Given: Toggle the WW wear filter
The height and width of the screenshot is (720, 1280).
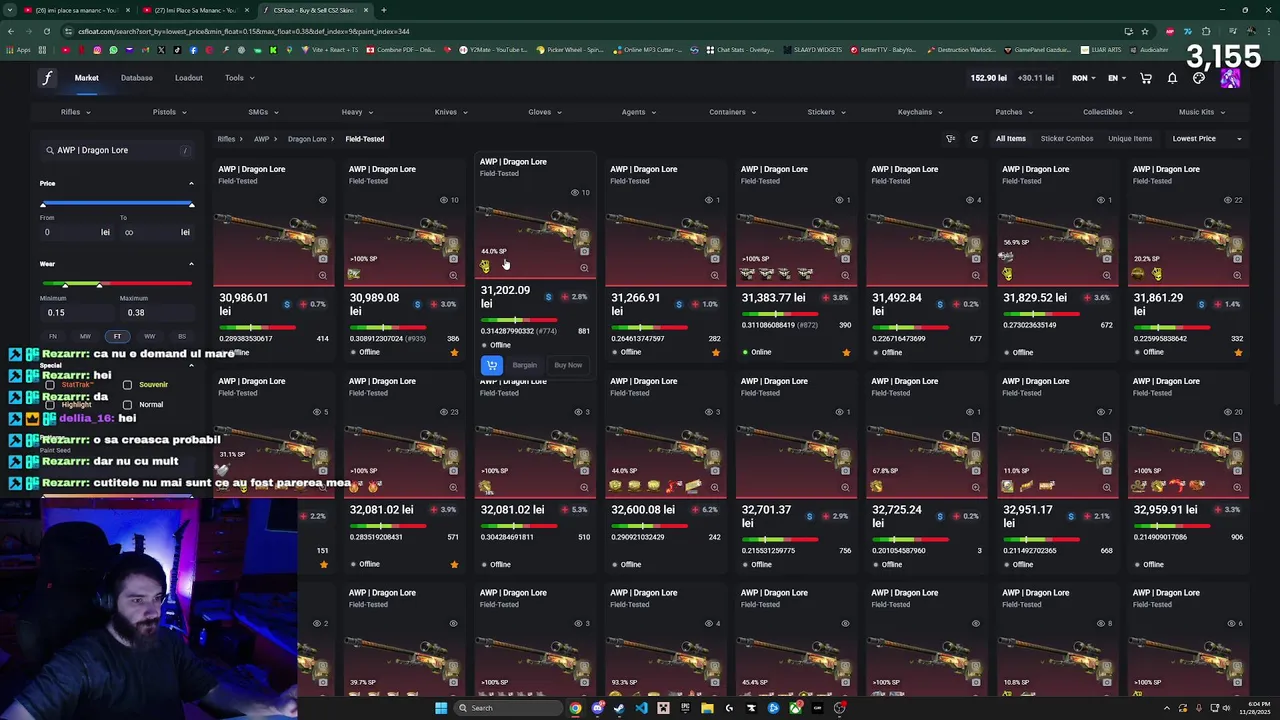Looking at the screenshot, I should coord(149,336).
